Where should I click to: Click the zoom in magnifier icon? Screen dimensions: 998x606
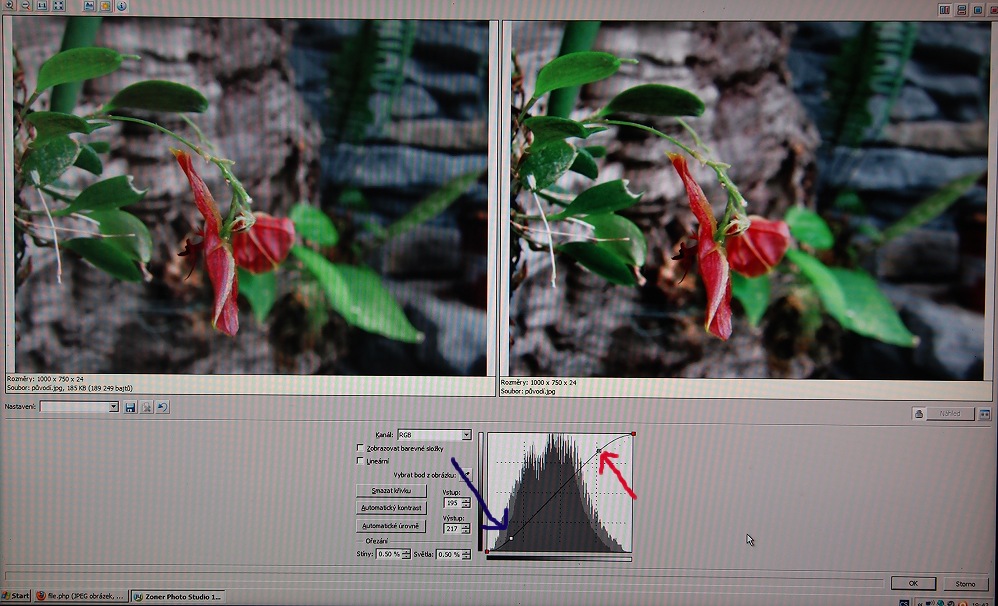pos(9,6)
